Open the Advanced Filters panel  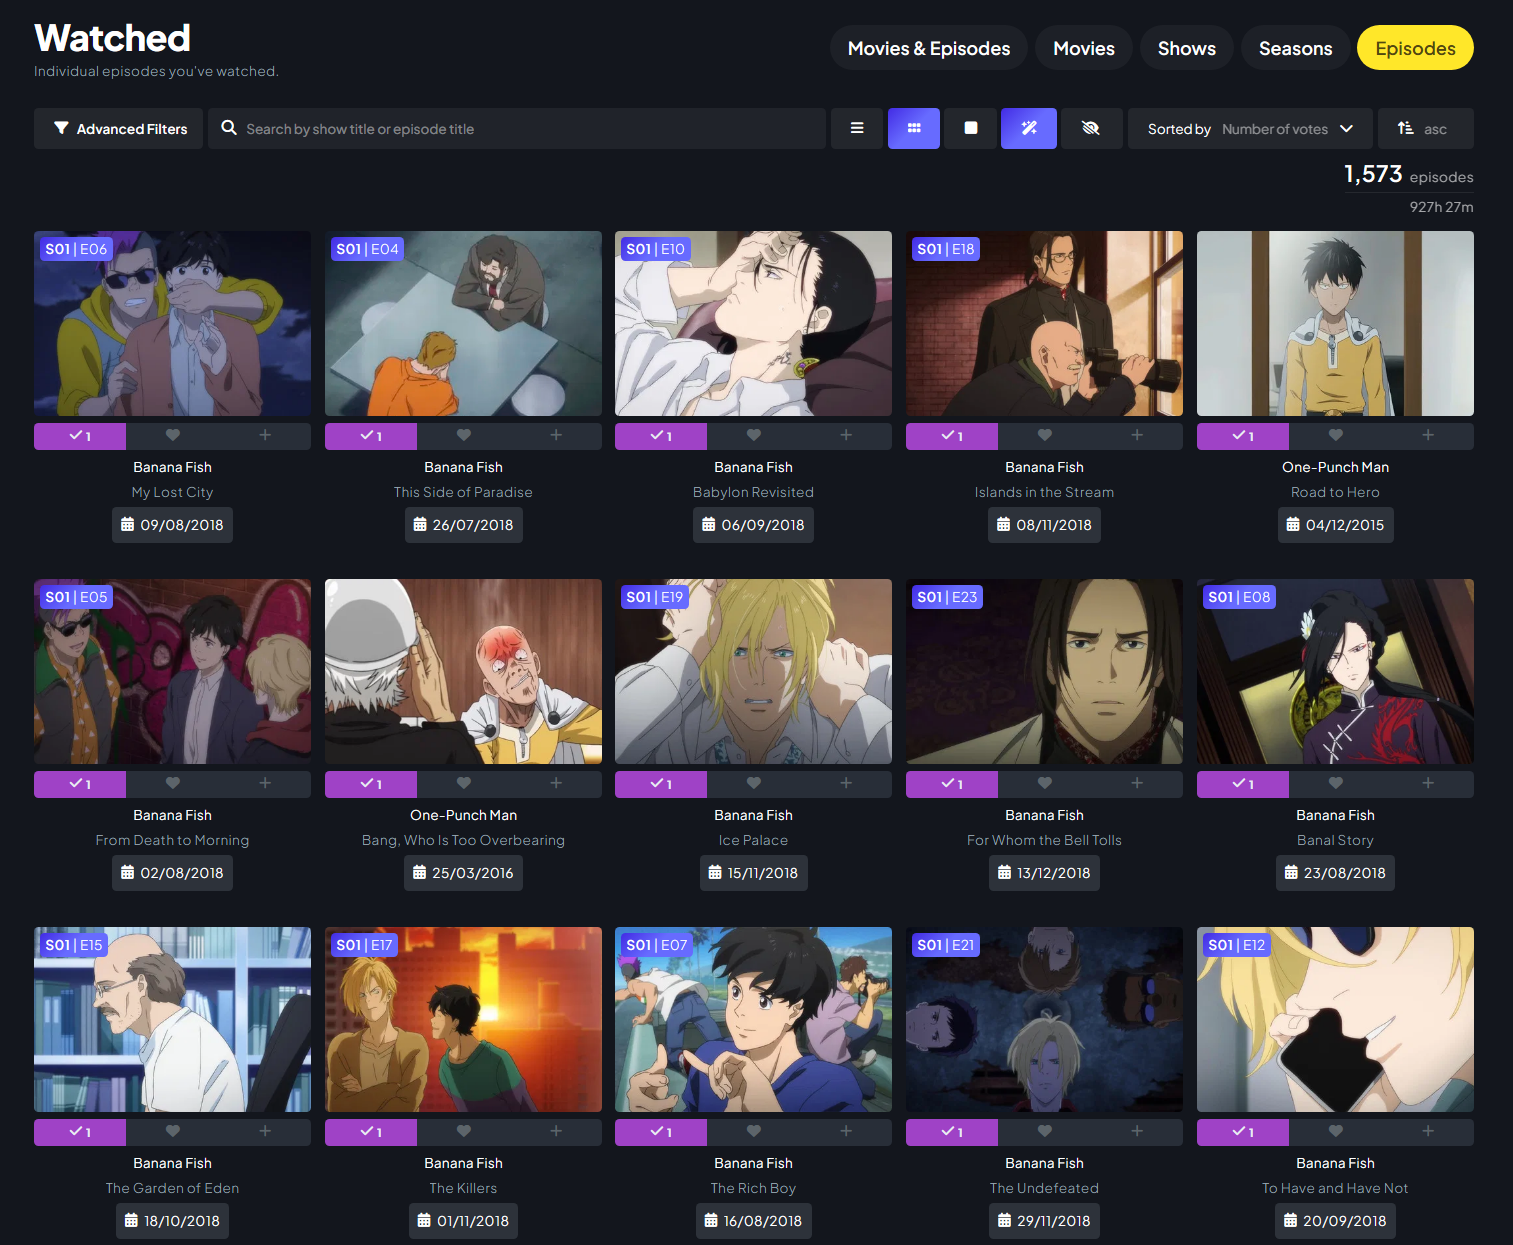[118, 129]
